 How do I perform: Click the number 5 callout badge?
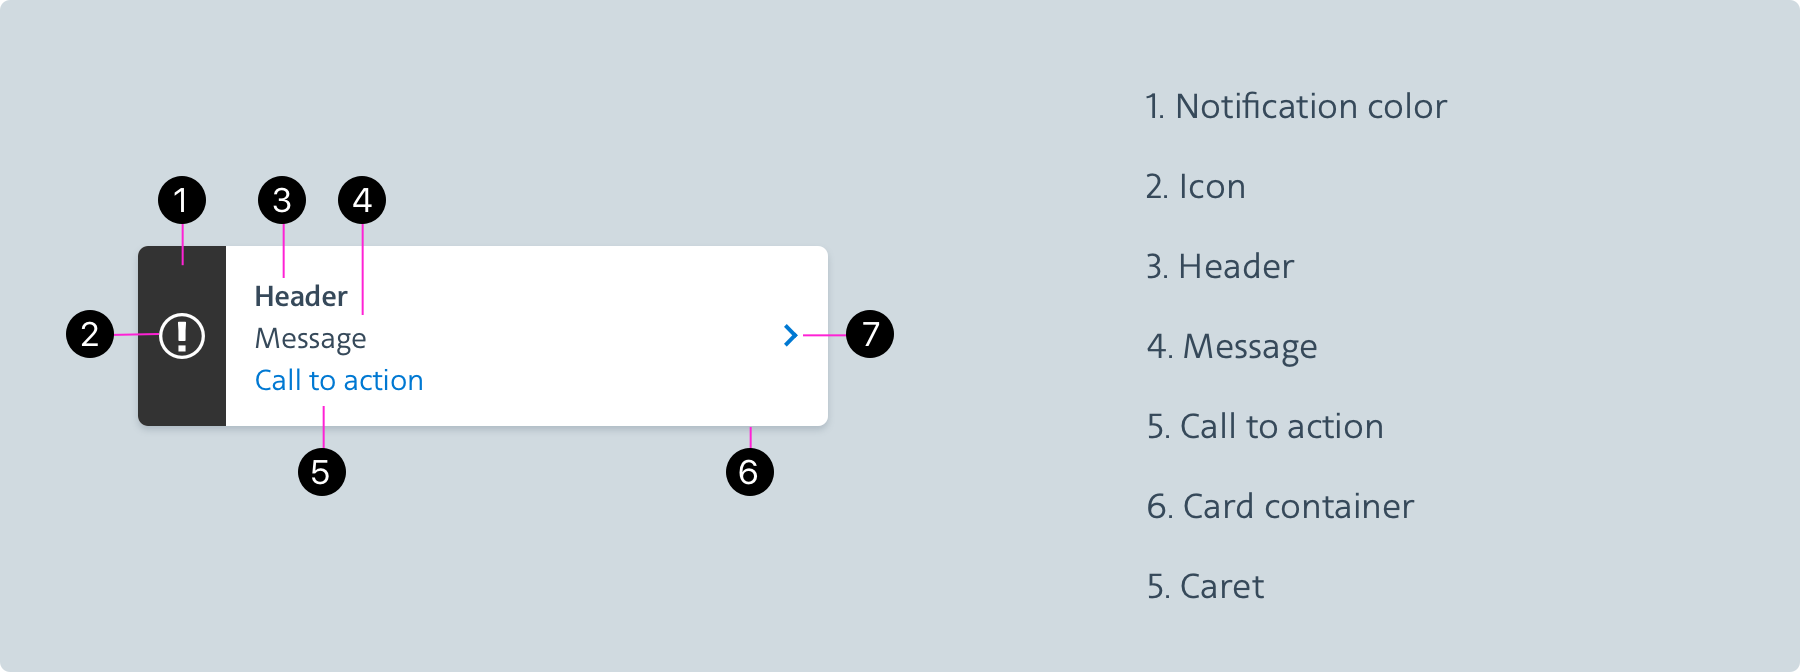point(321,472)
